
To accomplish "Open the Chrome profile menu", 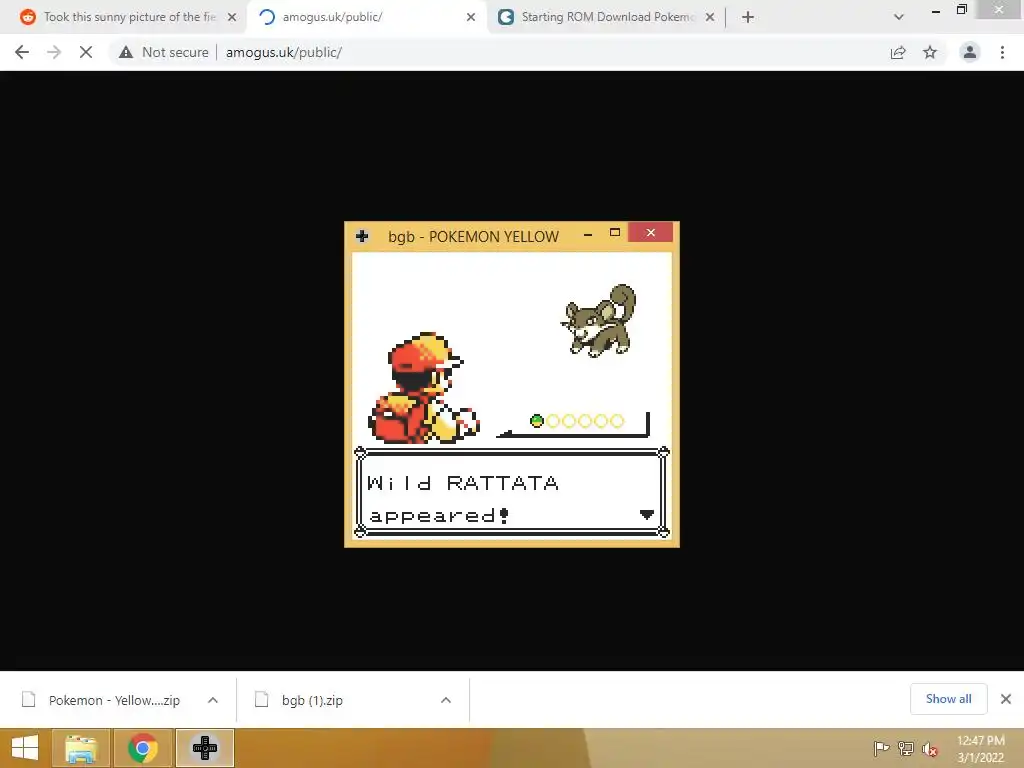I will click(x=970, y=52).
